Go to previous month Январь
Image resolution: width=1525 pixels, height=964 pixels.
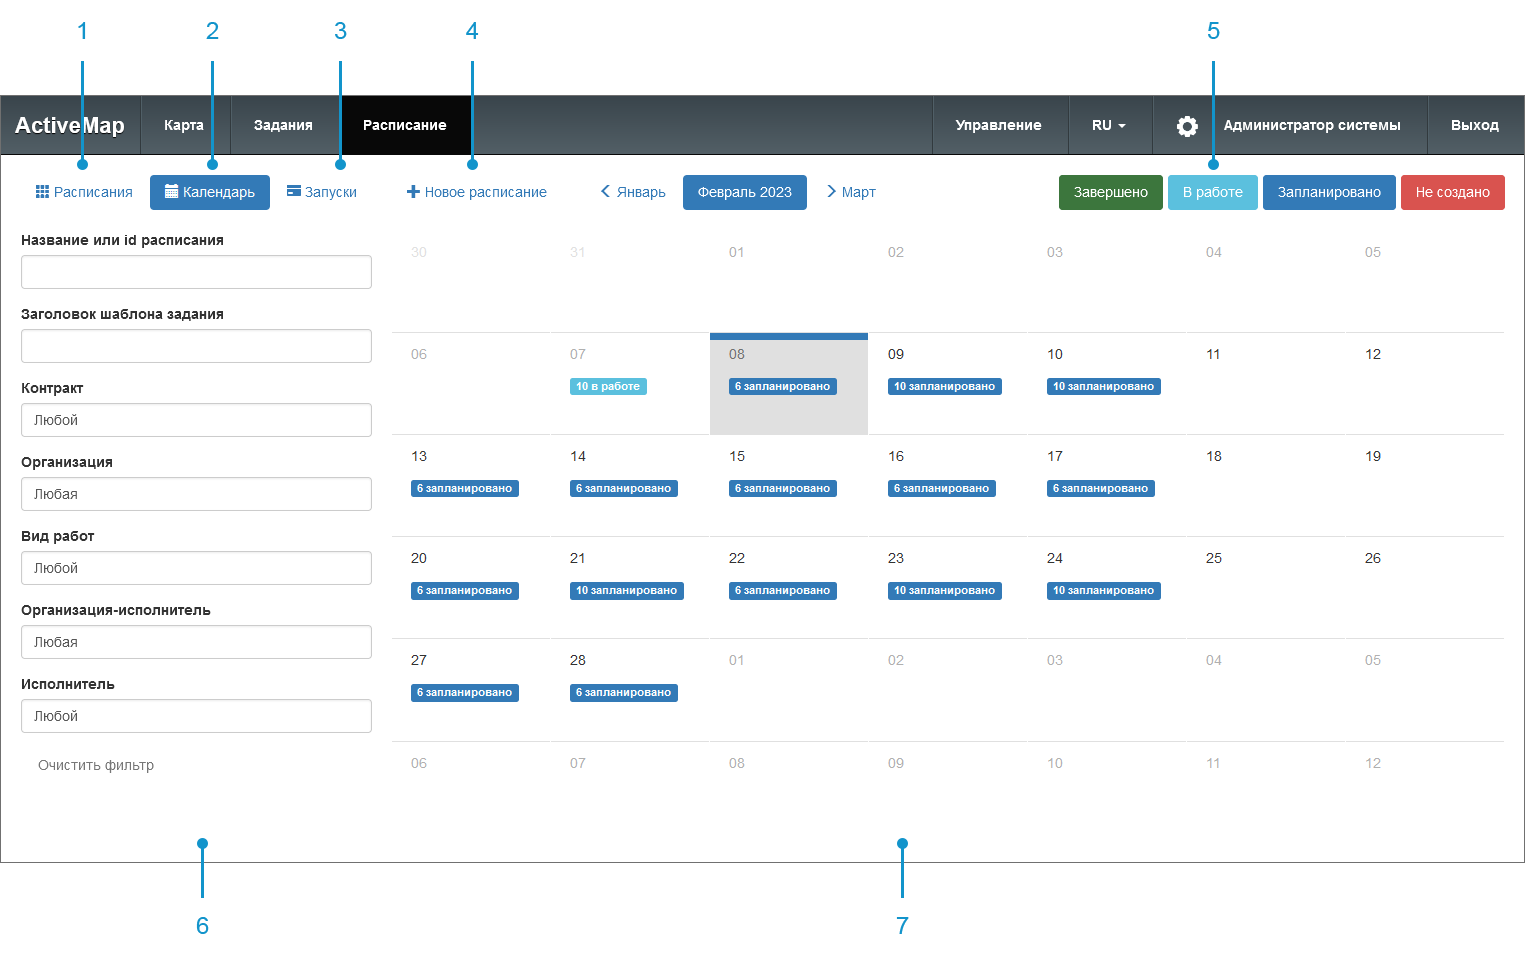pyautogui.click(x=633, y=192)
